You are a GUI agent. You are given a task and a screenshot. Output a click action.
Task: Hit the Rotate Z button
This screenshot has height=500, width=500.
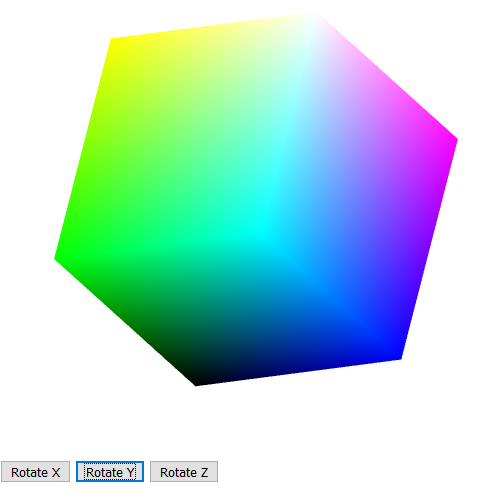(x=184, y=471)
